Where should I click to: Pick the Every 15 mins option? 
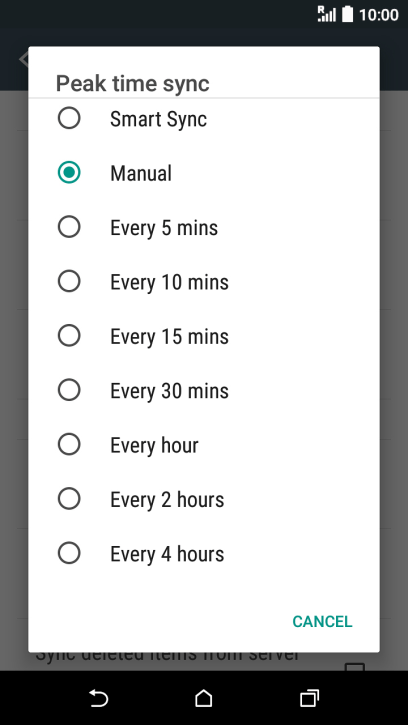coord(69,336)
